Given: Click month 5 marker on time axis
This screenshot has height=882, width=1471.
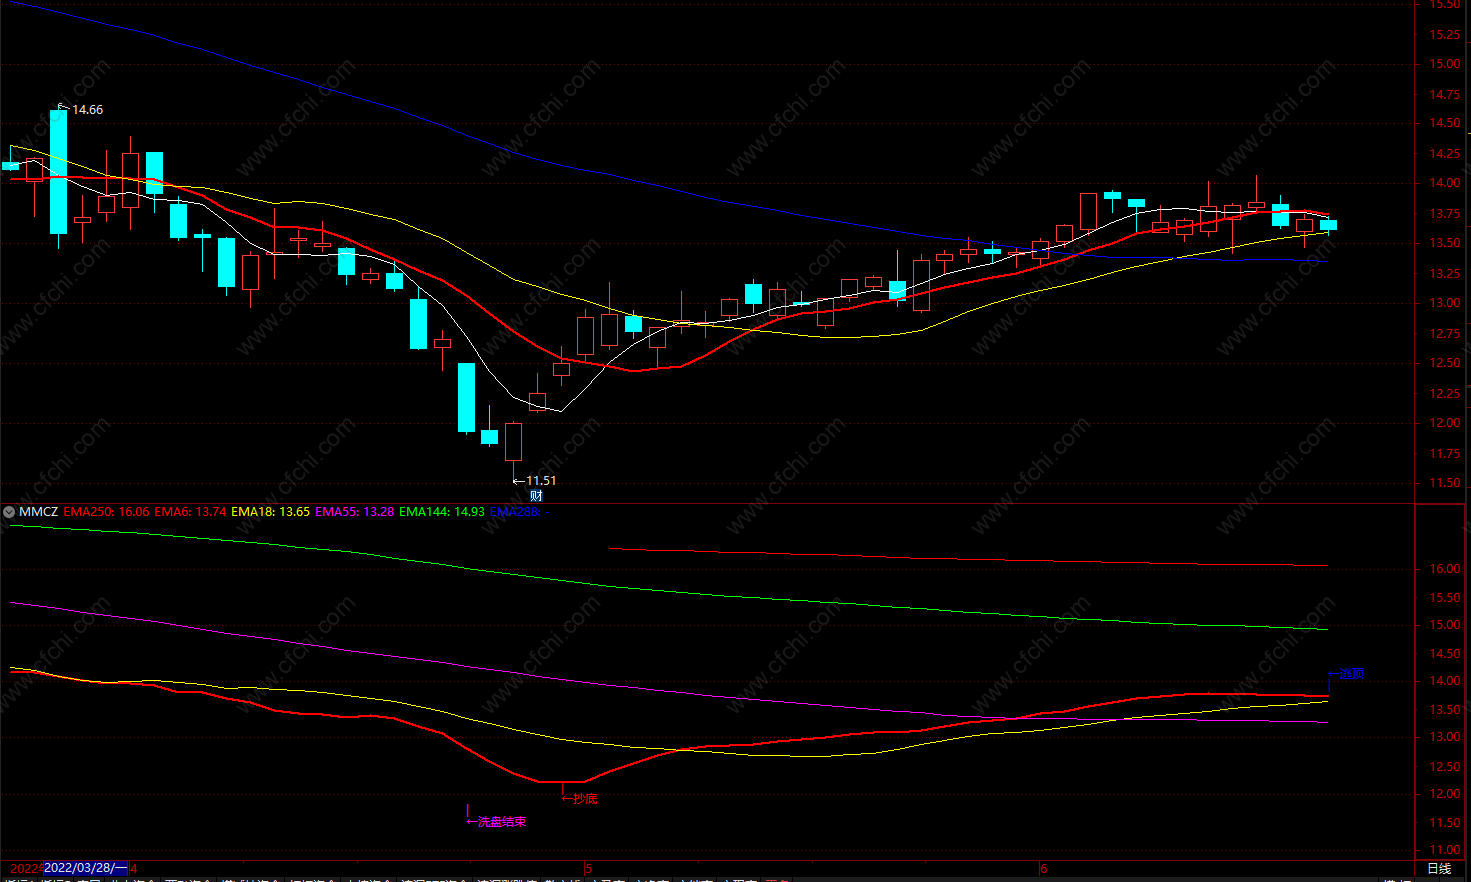Looking at the screenshot, I should coord(589,868).
